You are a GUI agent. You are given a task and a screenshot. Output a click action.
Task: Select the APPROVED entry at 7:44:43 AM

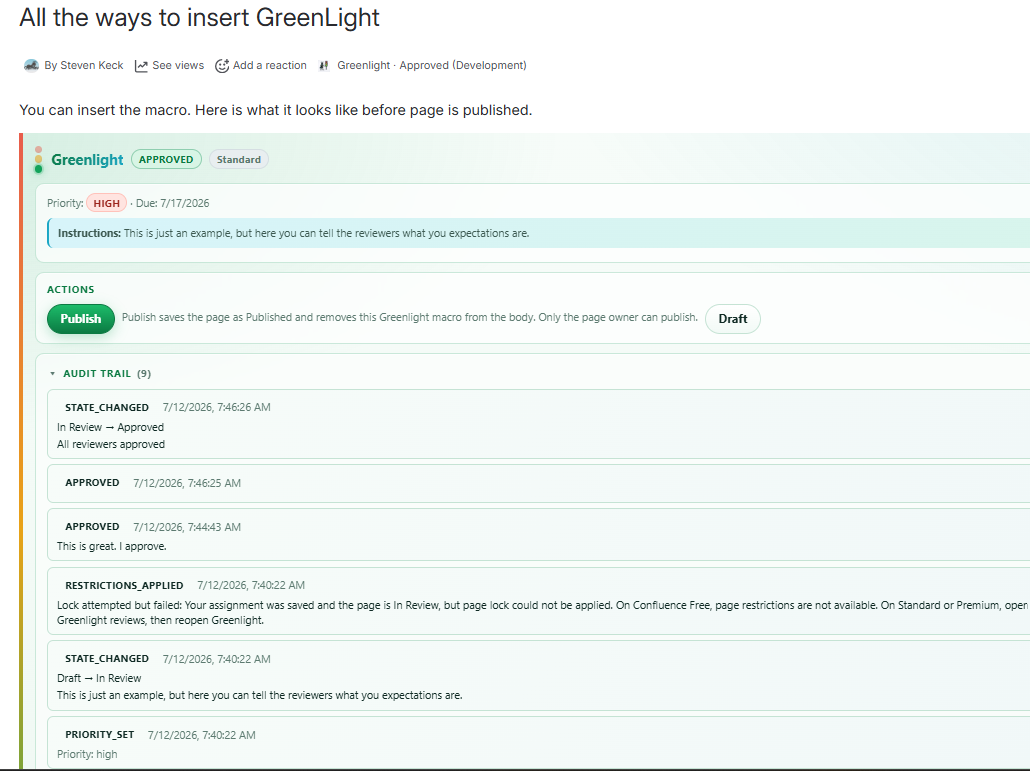[x=539, y=535]
